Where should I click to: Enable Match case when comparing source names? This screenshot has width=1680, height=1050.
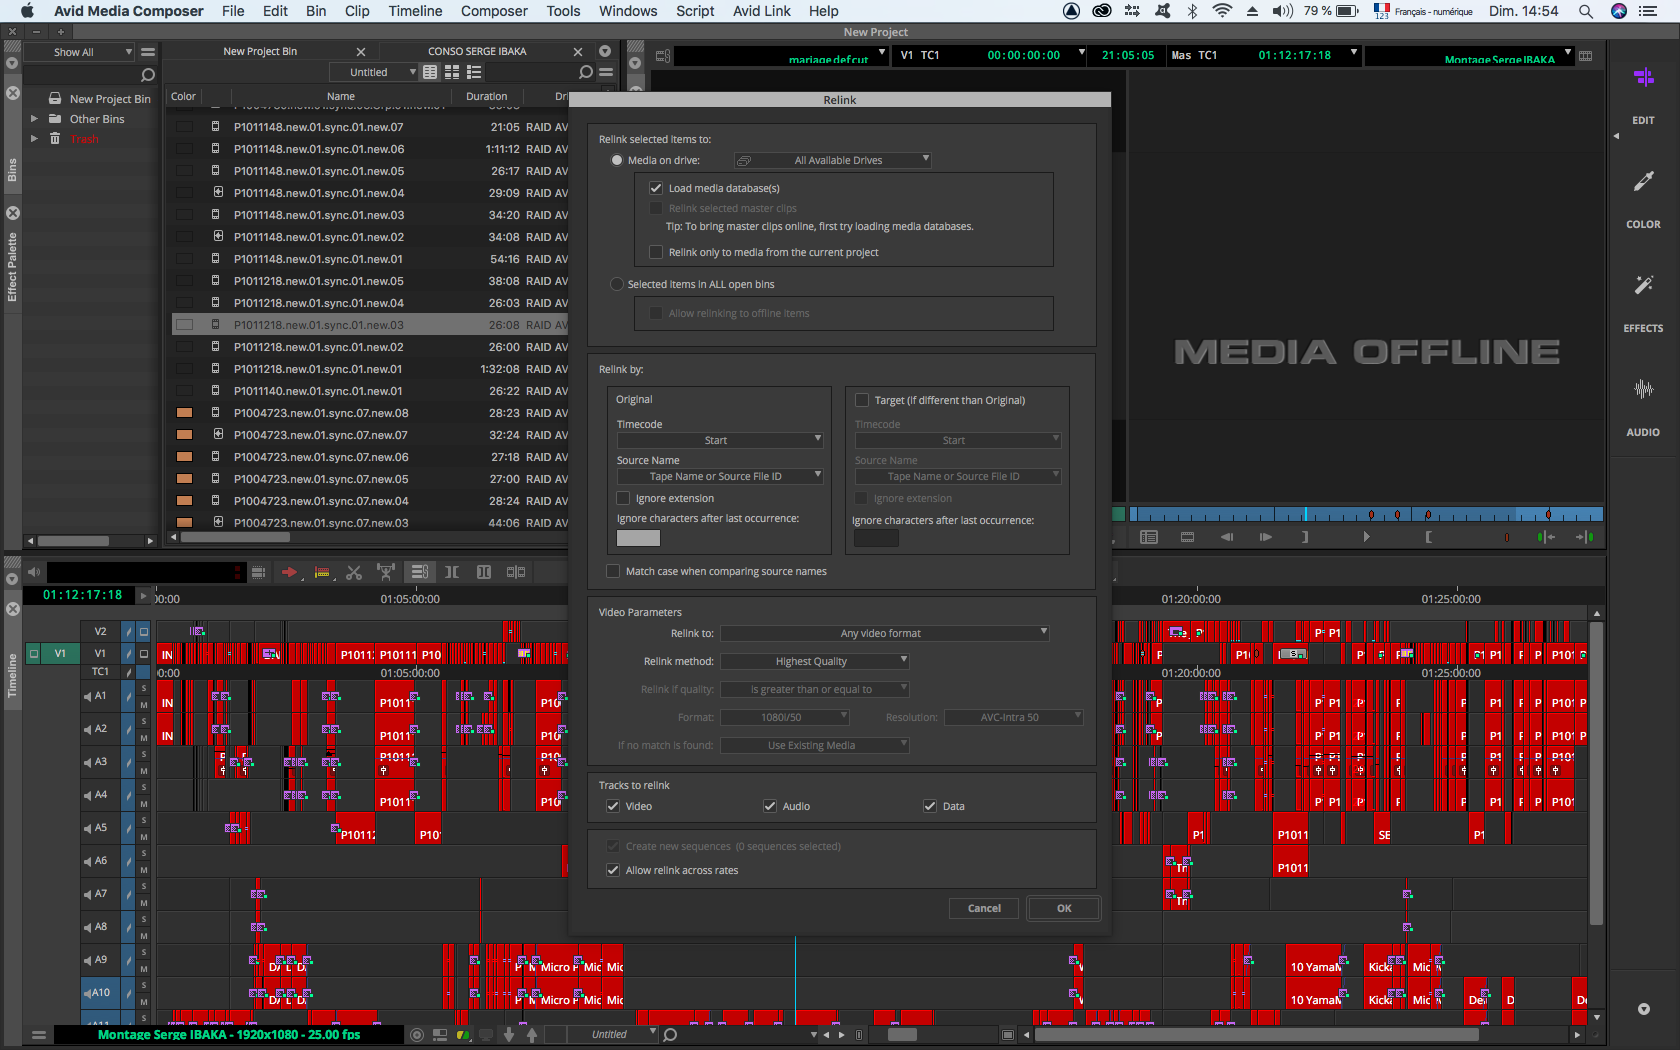[x=613, y=571]
